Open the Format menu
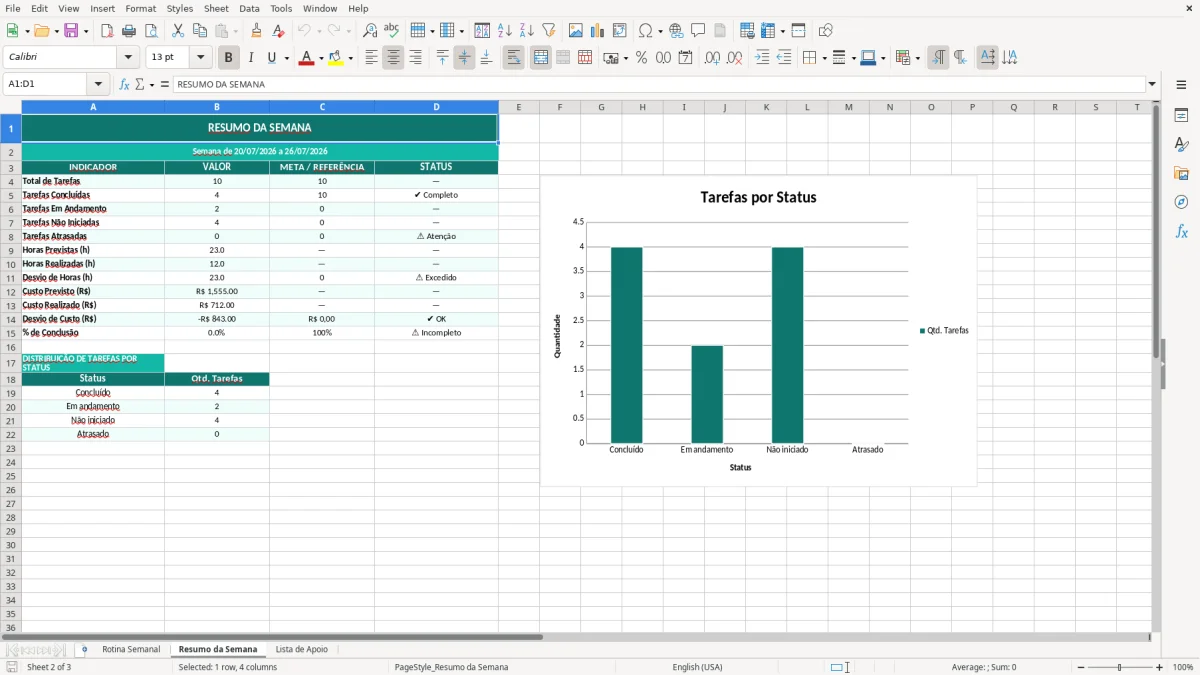This screenshot has height=675, width=1200. 141,8
